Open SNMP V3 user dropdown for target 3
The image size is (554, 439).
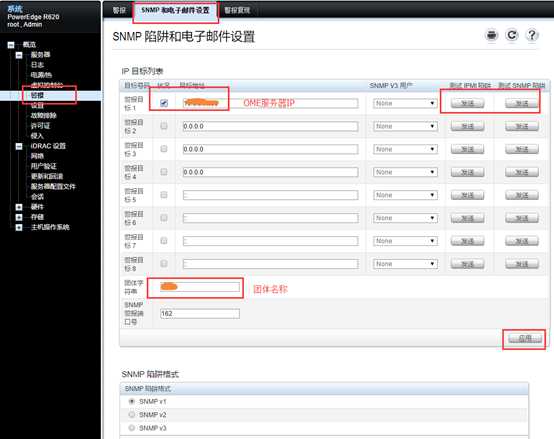[x=405, y=149]
